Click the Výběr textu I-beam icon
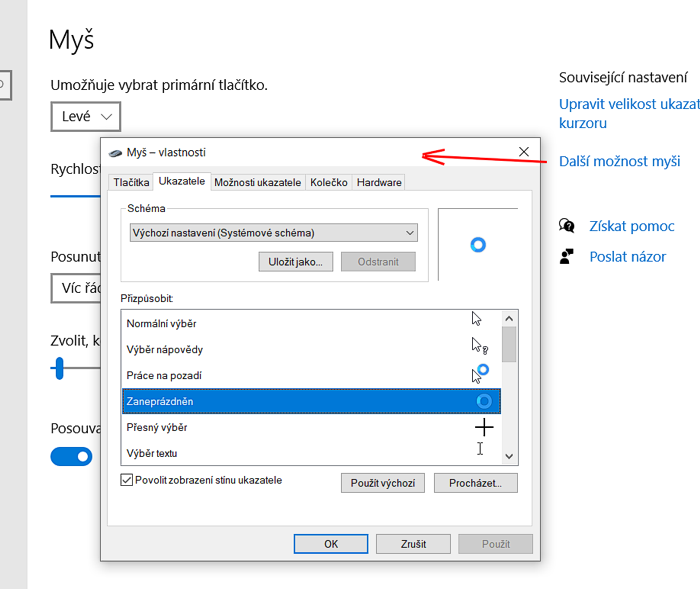Viewport: 700px width, 589px height. point(480,449)
